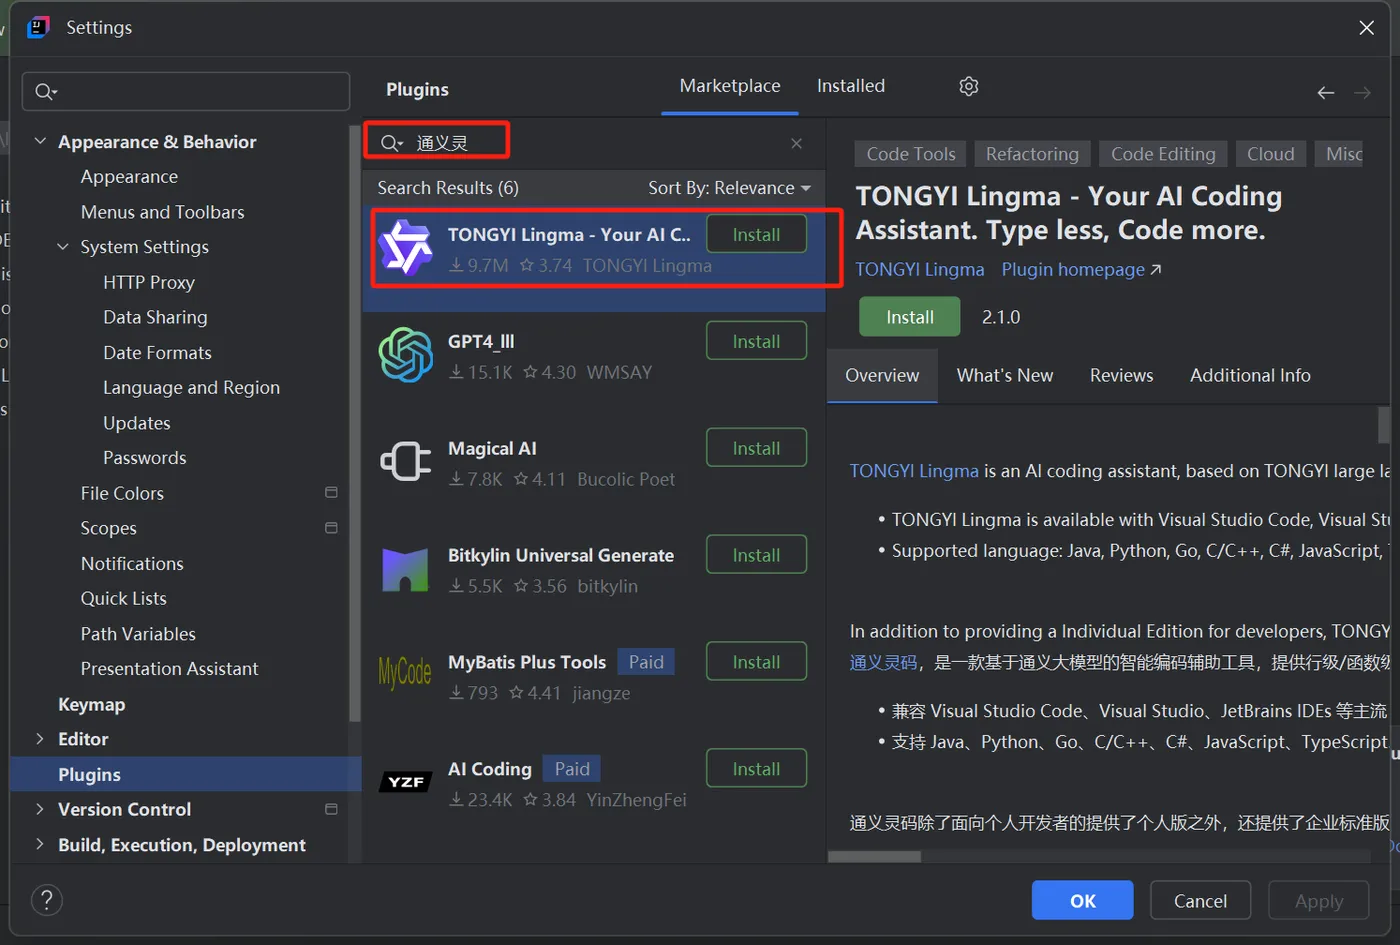This screenshot has width=1400, height=945.
Task: Click the description horizontal scrollbar
Action: click(x=874, y=857)
